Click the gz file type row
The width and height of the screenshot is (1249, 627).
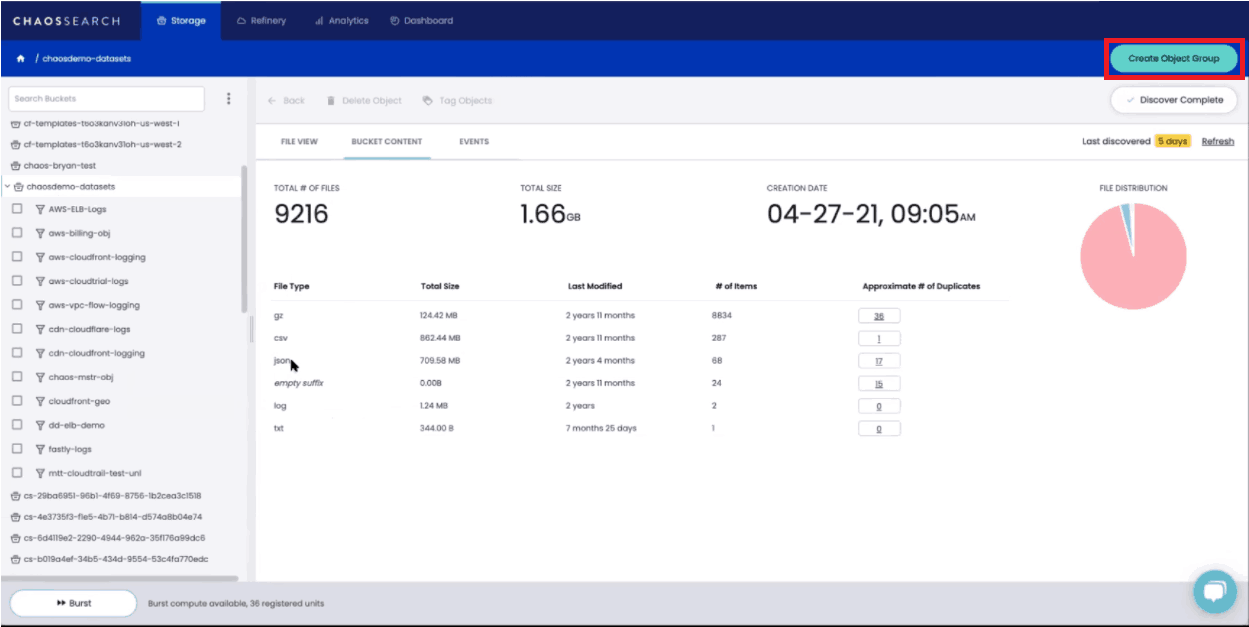[x=640, y=316]
